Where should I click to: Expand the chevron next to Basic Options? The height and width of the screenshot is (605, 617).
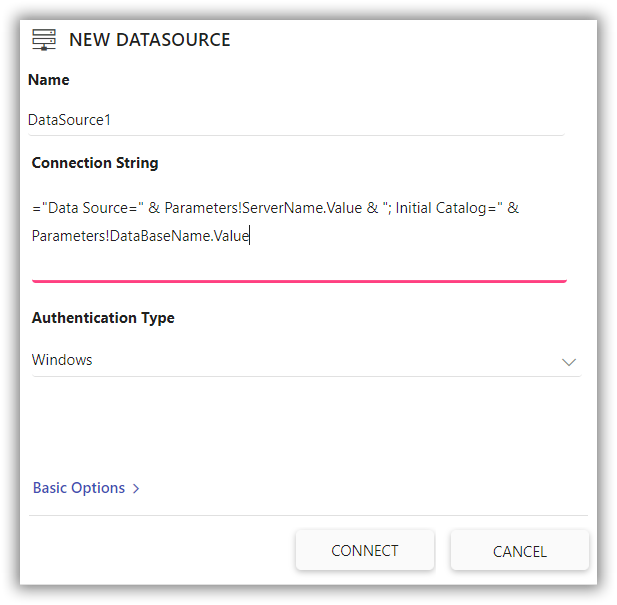pyautogui.click(x=136, y=489)
